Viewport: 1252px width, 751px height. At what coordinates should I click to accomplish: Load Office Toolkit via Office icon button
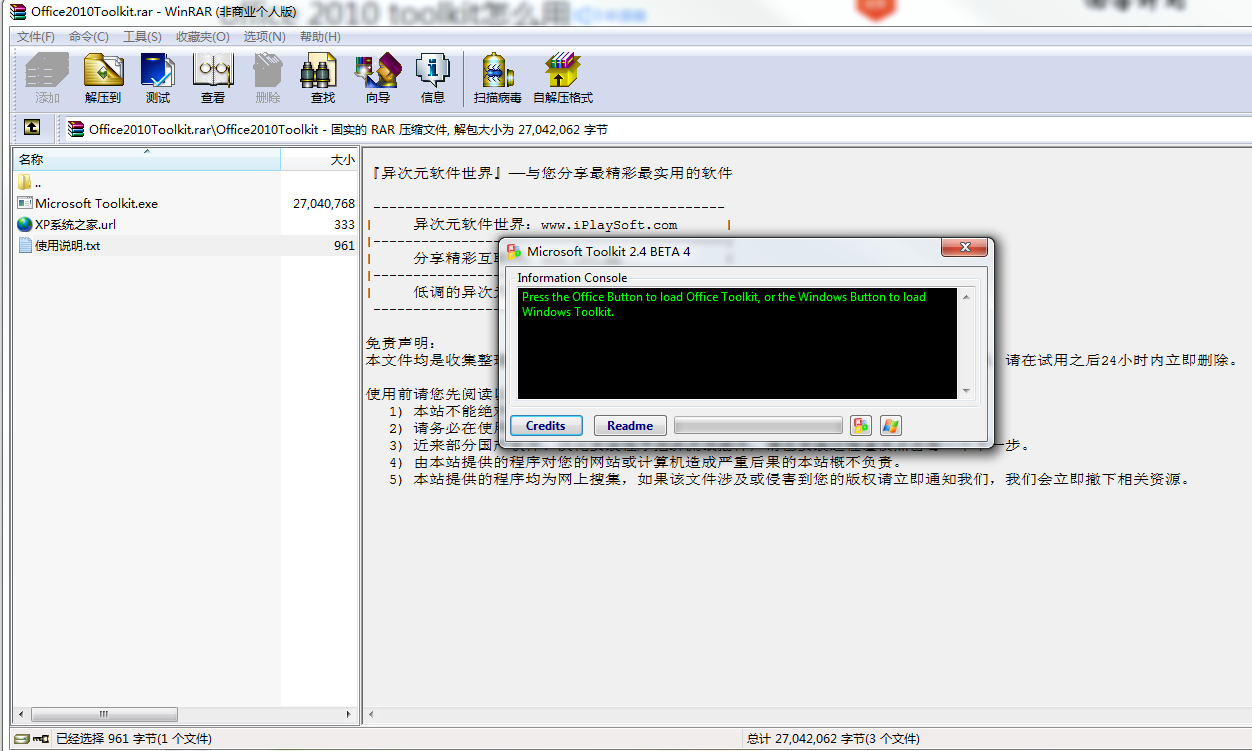pyautogui.click(x=861, y=426)
